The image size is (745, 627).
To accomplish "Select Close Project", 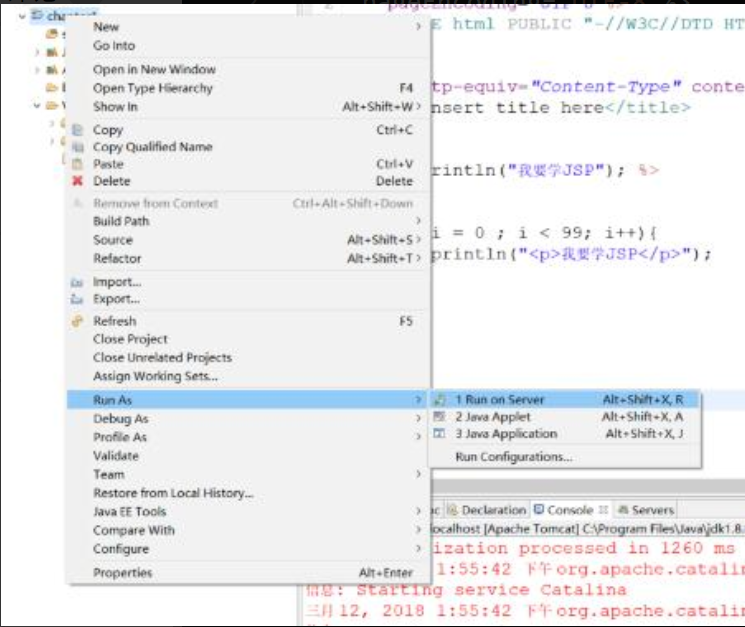I will 248,339.
